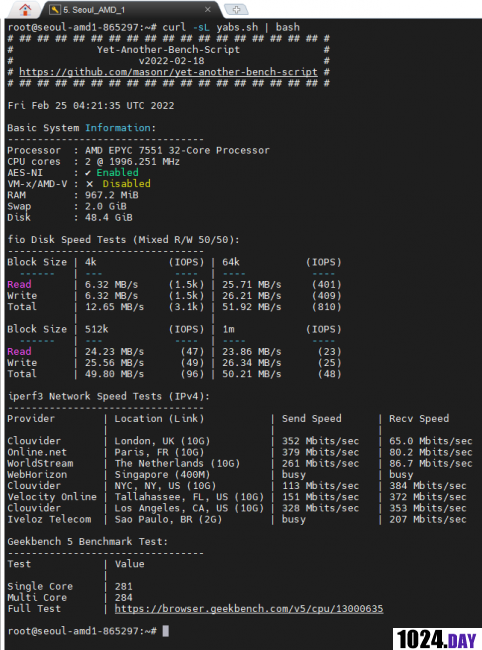Screen dimensions: 482x650
Task: Click the cyan Information heading word
Action: (118, 128)
